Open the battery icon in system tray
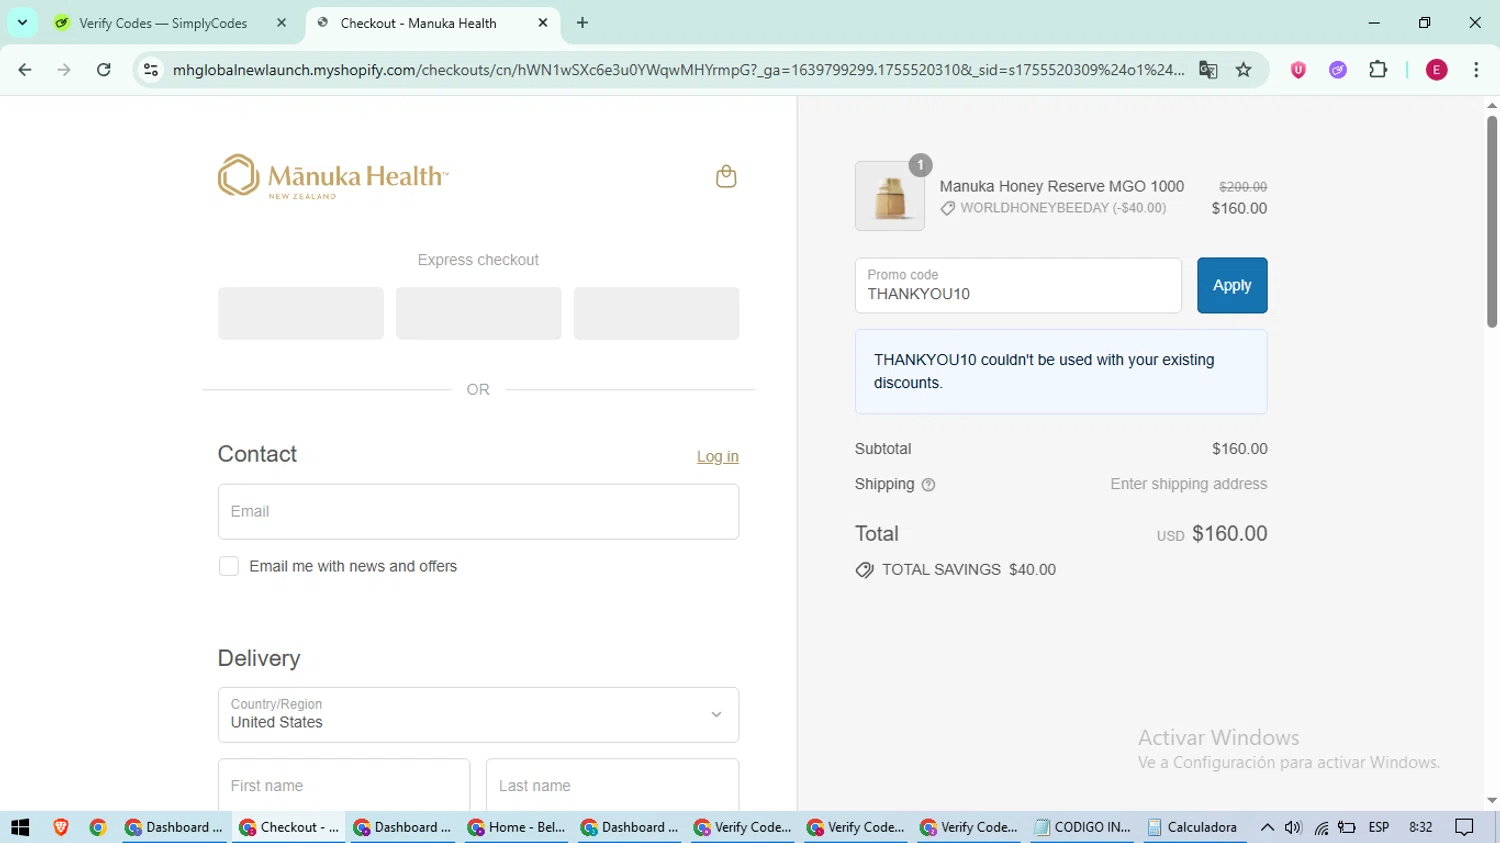Screen dimensions: 1500x843 coord(1347,827)
